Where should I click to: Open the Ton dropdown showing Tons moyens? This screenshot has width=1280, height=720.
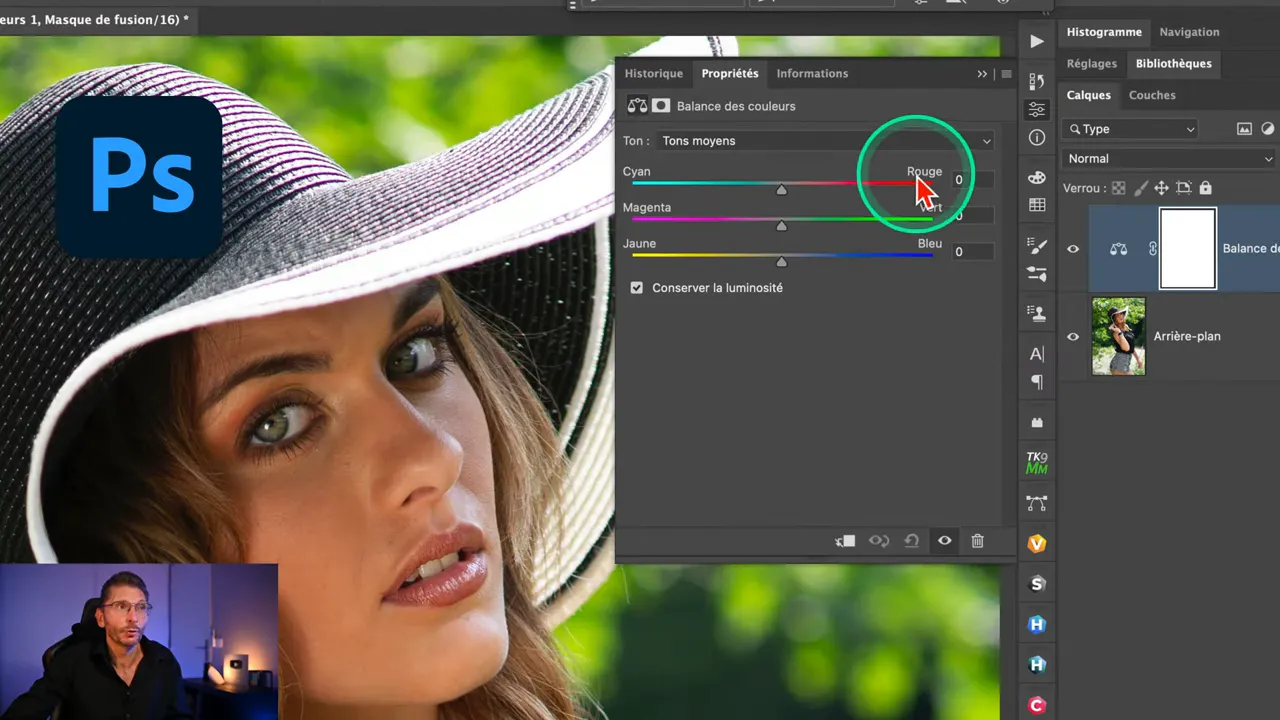(825, 141)
